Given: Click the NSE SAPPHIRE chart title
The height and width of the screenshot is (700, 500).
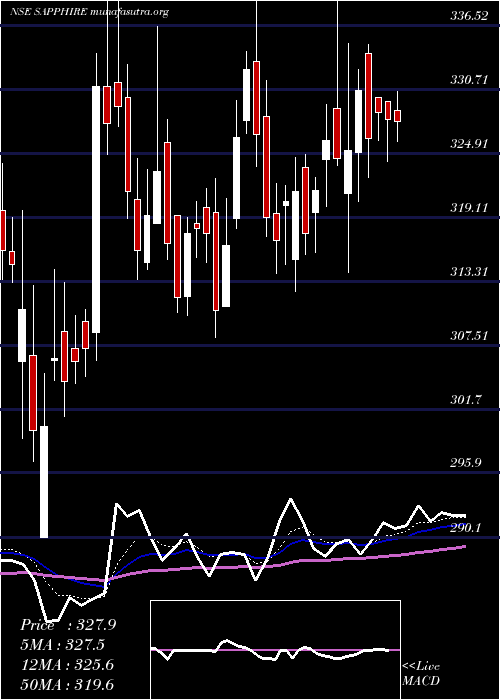Looking at the screenshot, I should 89,12.
